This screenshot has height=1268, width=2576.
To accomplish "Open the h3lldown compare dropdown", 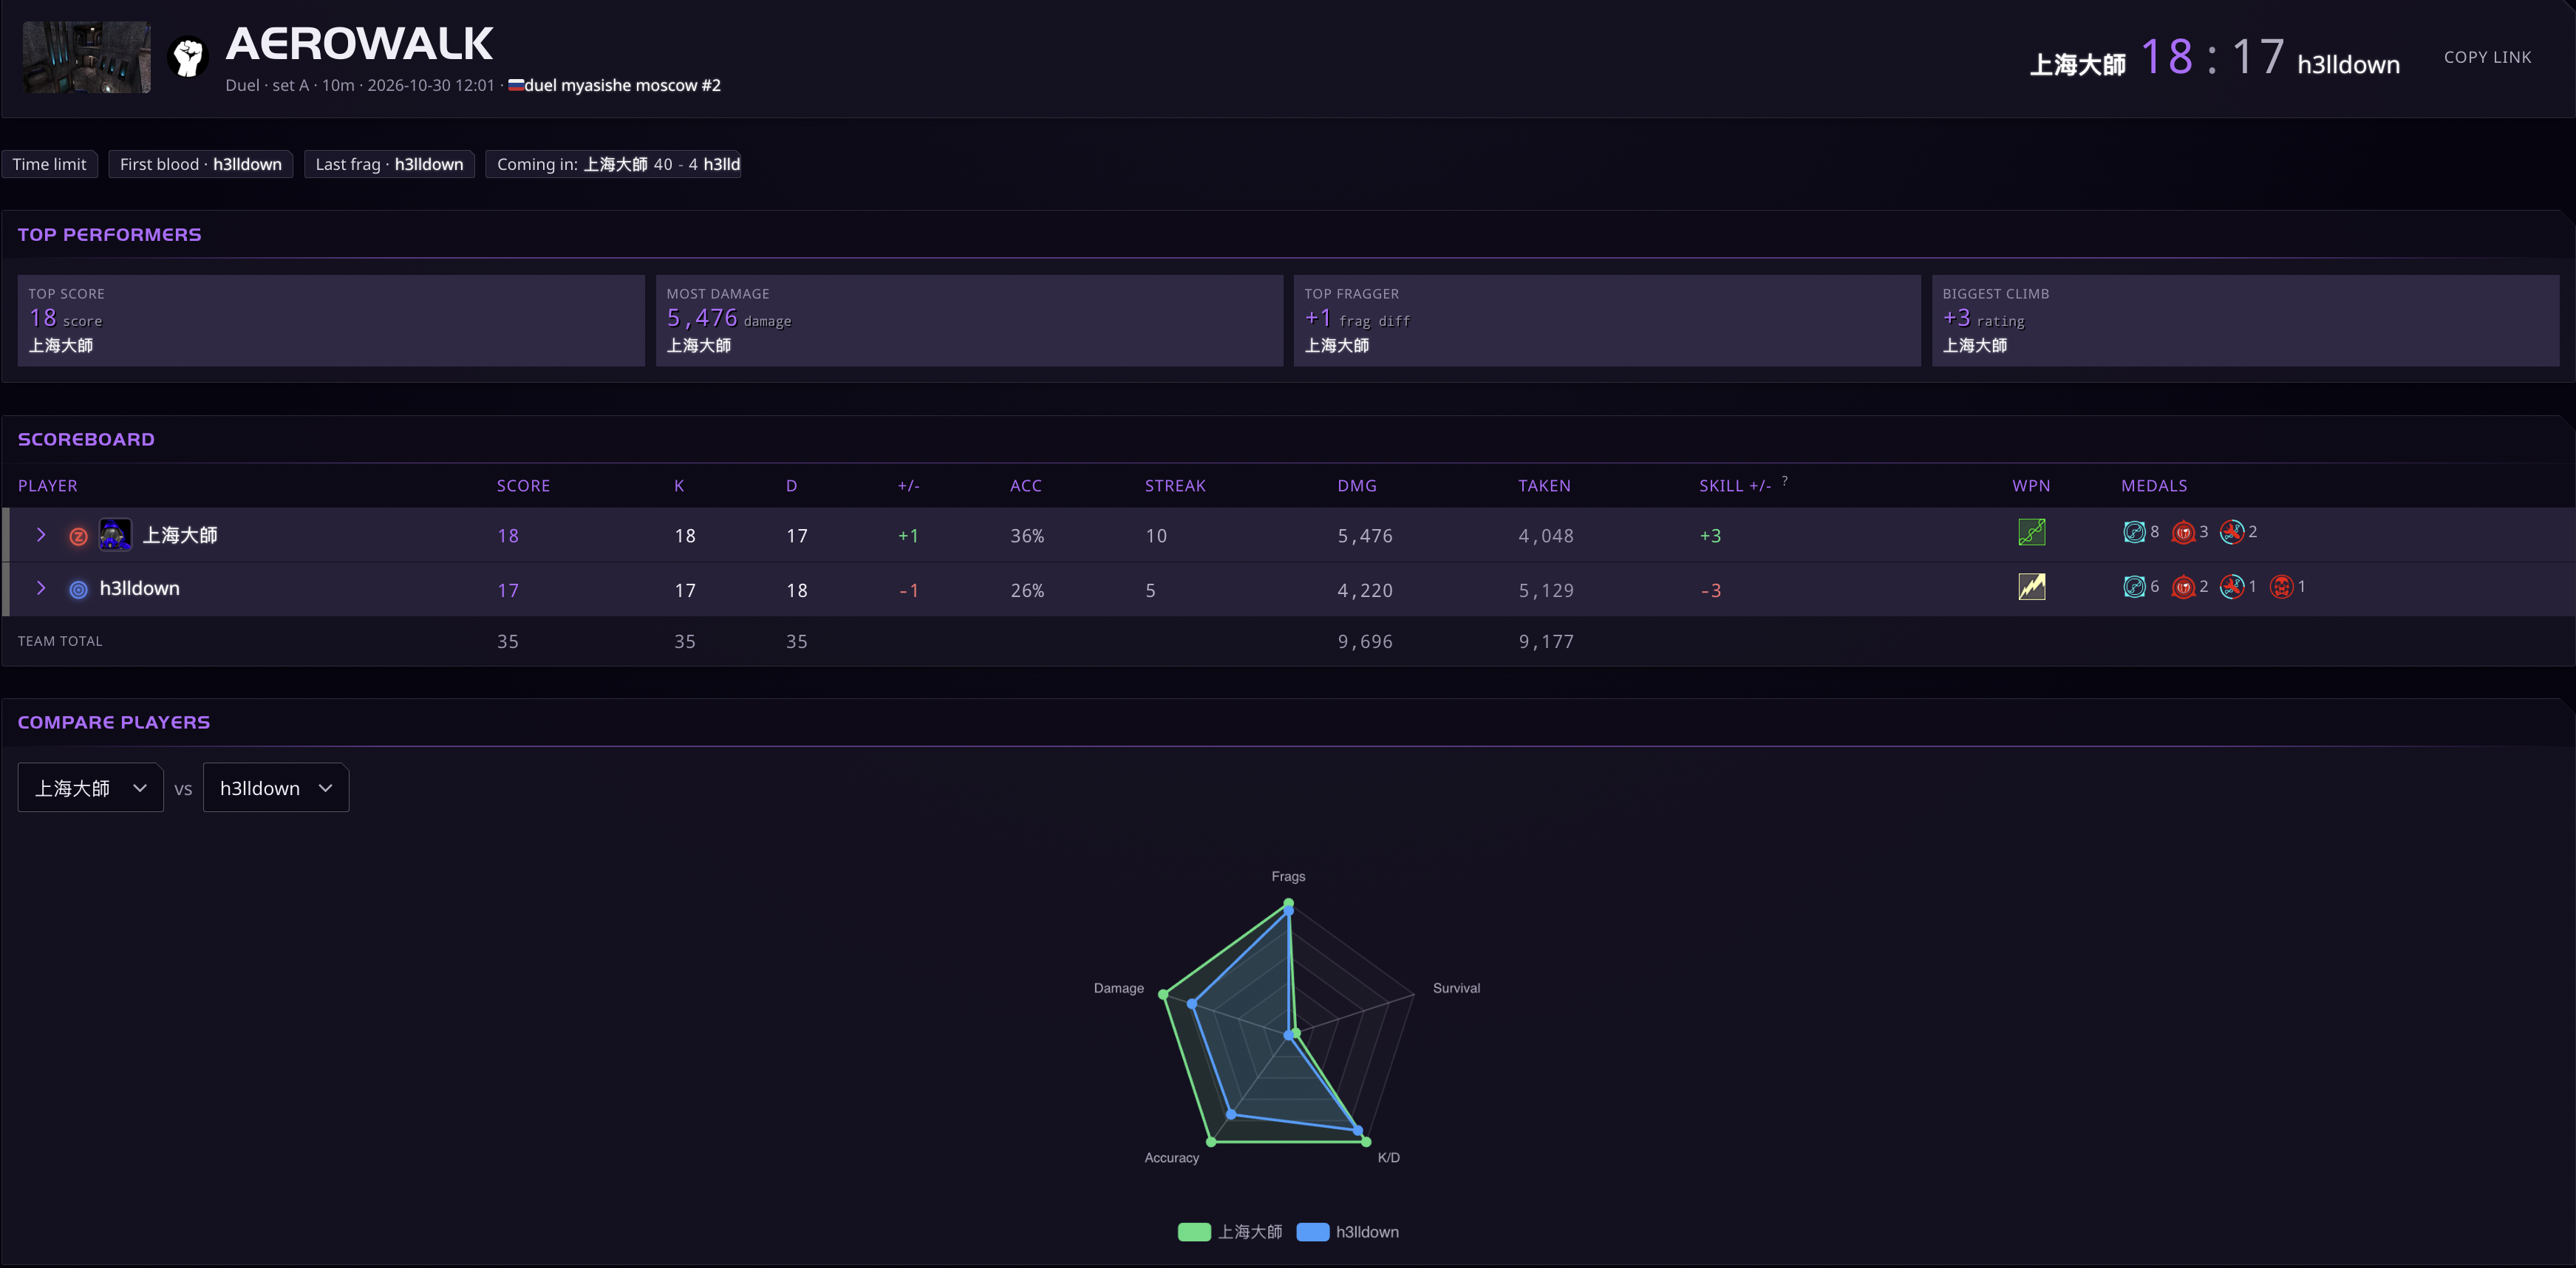I will pyautogui.click(x=276, y=788).
